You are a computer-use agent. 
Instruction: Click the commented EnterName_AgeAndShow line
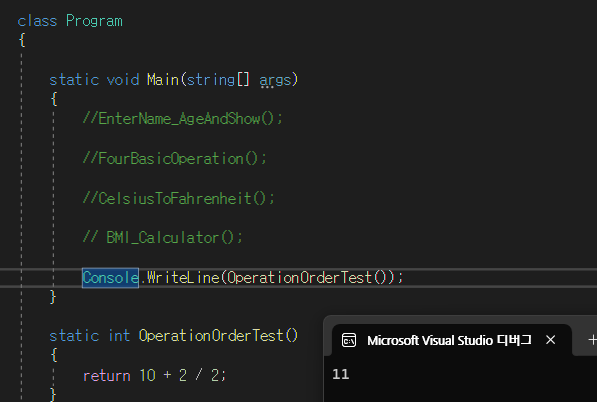coord(183,119)
